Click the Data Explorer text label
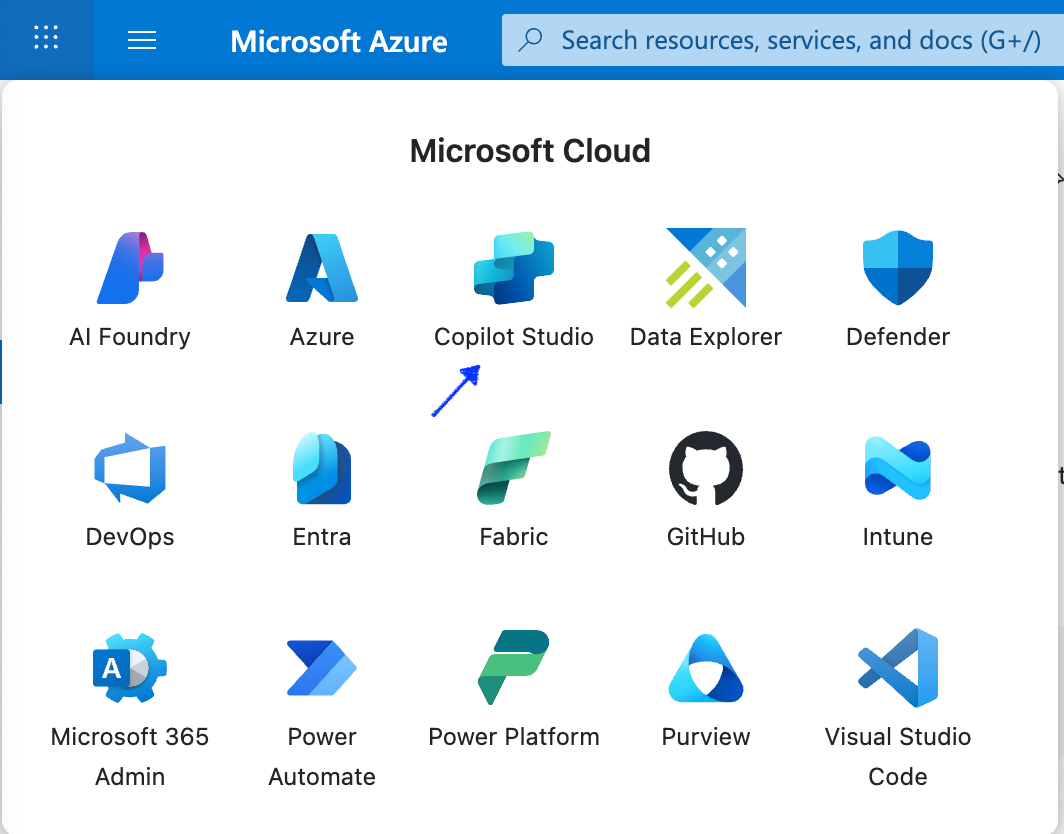Viewport: 1064px width, 834px height. [x=706, y=337]
